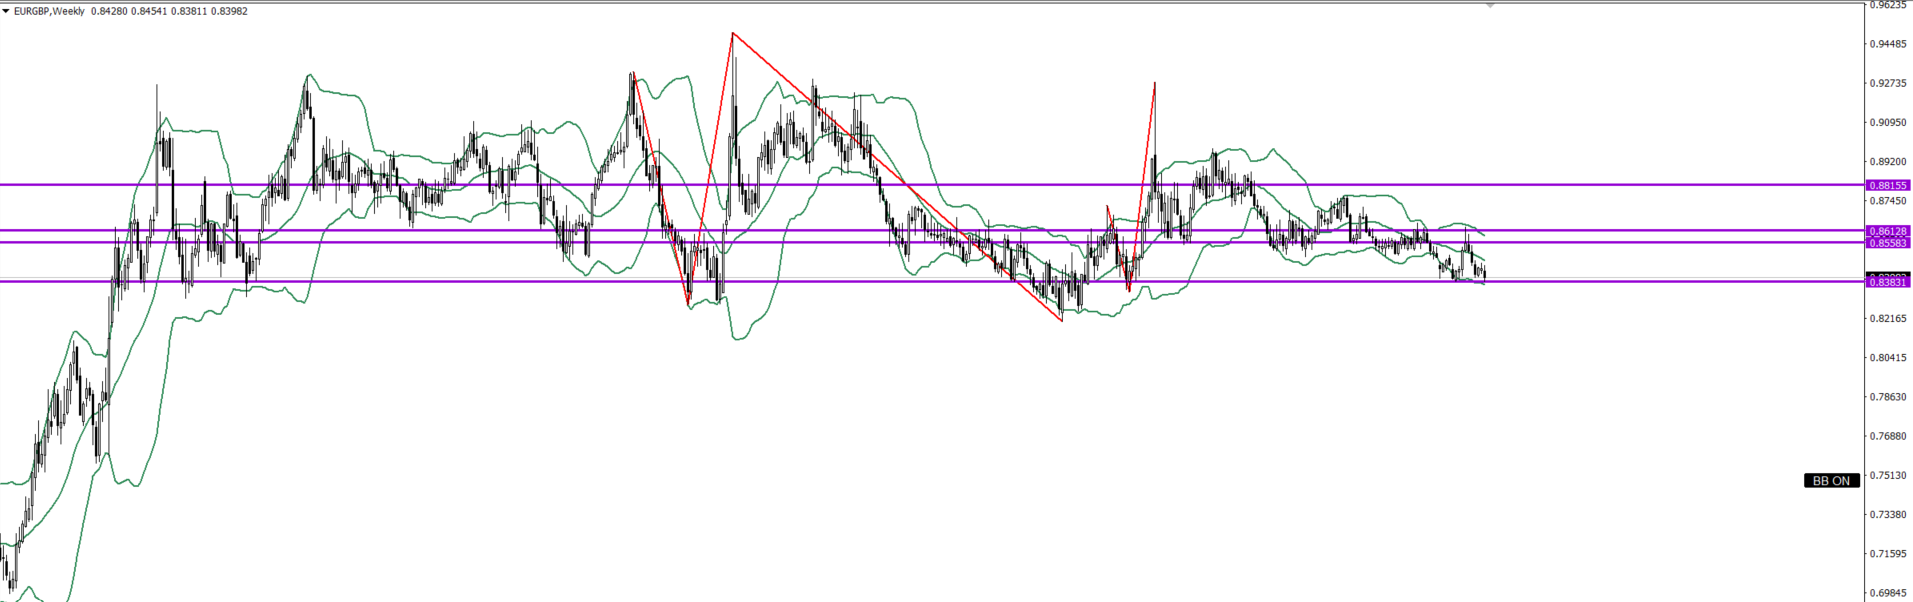Click the top of the rightmost red spike line
Screen dimensions: 1913x602
1155,82
